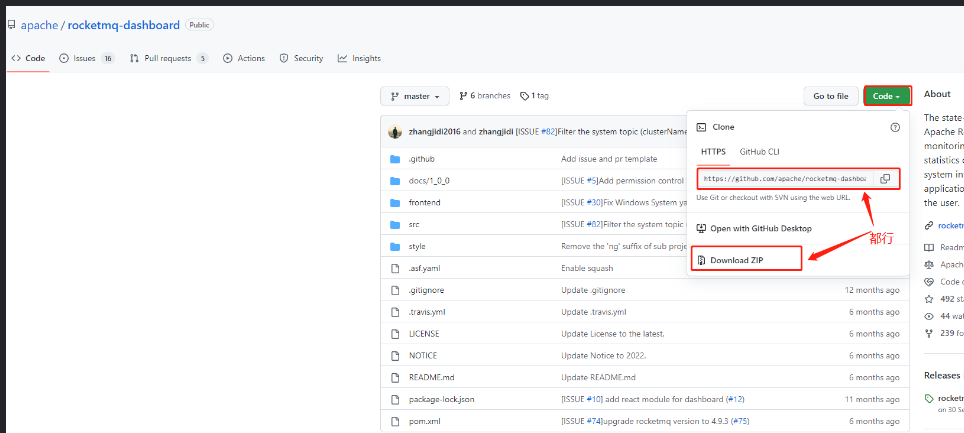This screenshot has height=433, width=964.
Task: Click the clone URL input field
Action: pos(785,179)
